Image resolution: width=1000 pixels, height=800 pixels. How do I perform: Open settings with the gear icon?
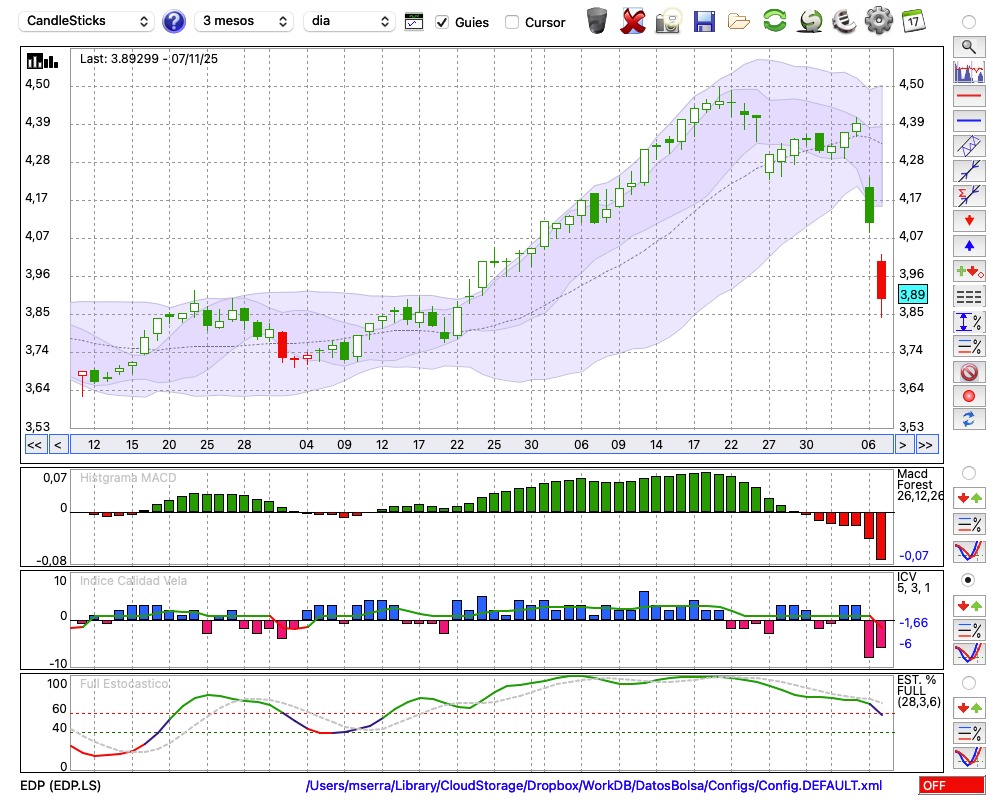pyautogui.click(x=879, y=20)
